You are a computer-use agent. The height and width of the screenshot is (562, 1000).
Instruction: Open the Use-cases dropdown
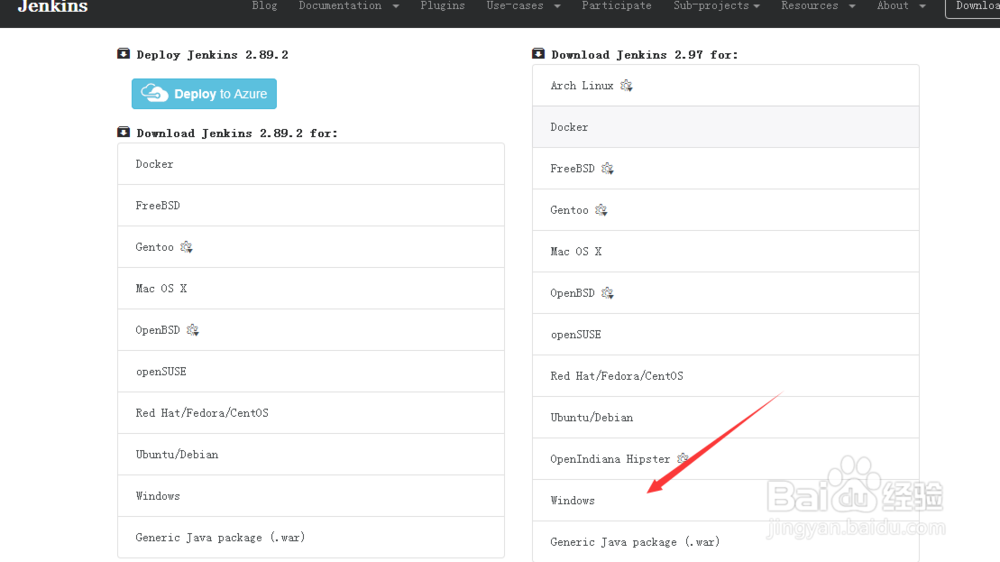[523, 6]
